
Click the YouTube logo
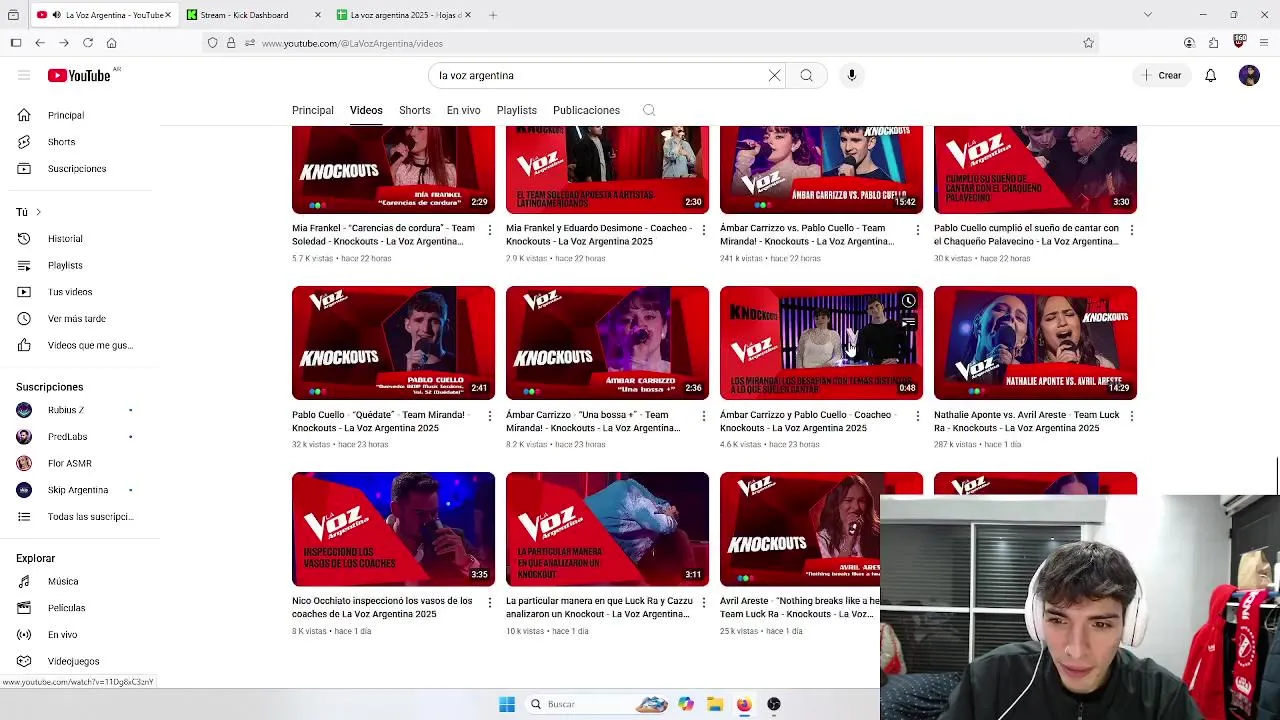pyautogui.click(x=79, y=75)
